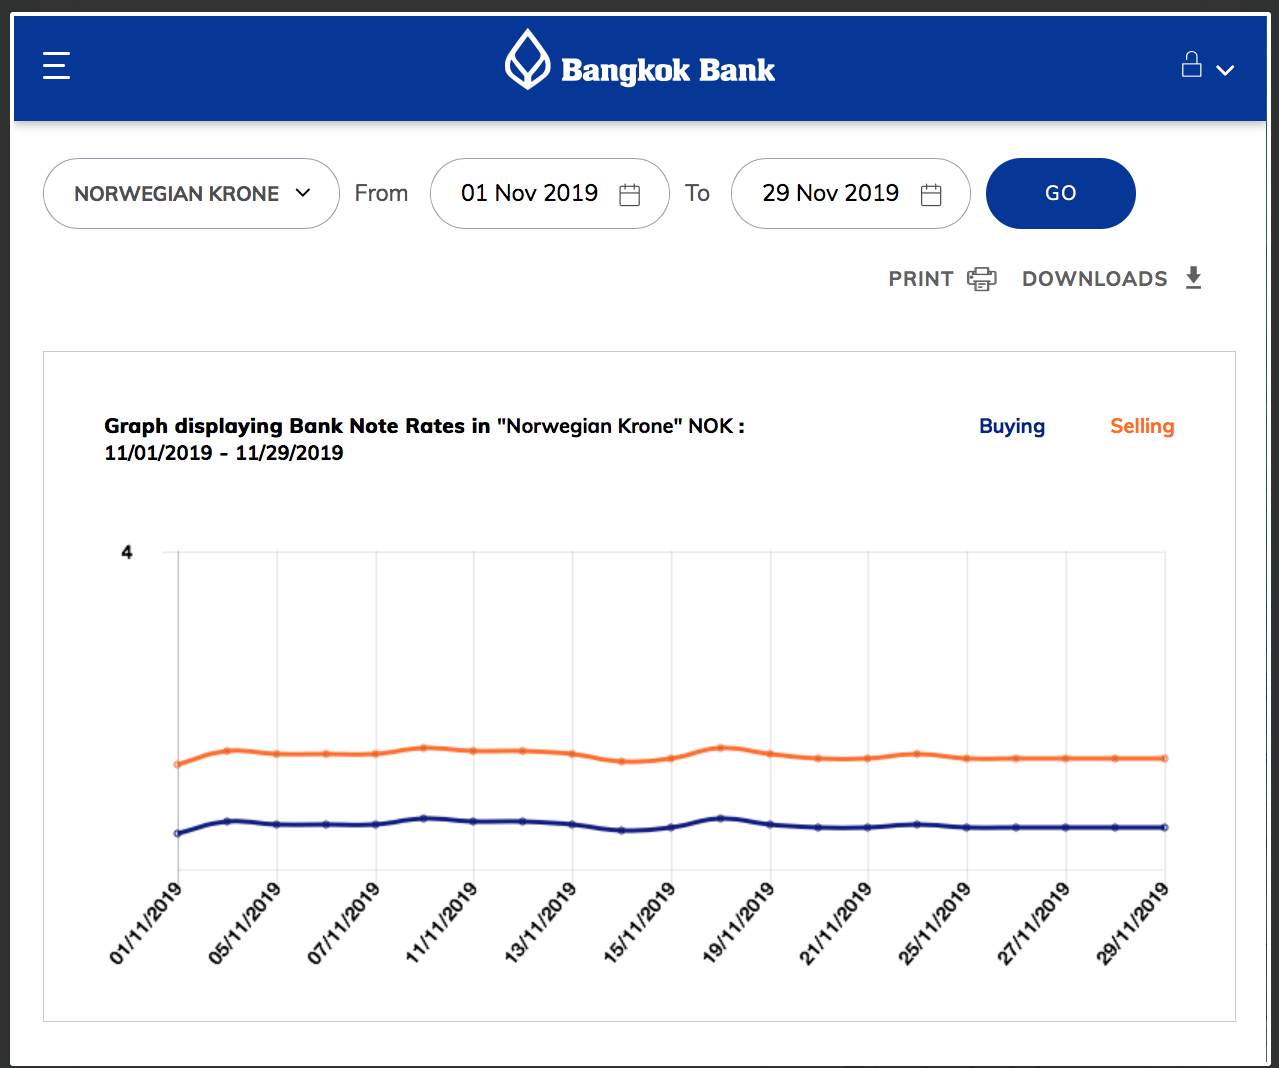Click the Bangkok Bank logo
The width and height of the screenshot is (1279, 1068).
[x=640, y=61]
